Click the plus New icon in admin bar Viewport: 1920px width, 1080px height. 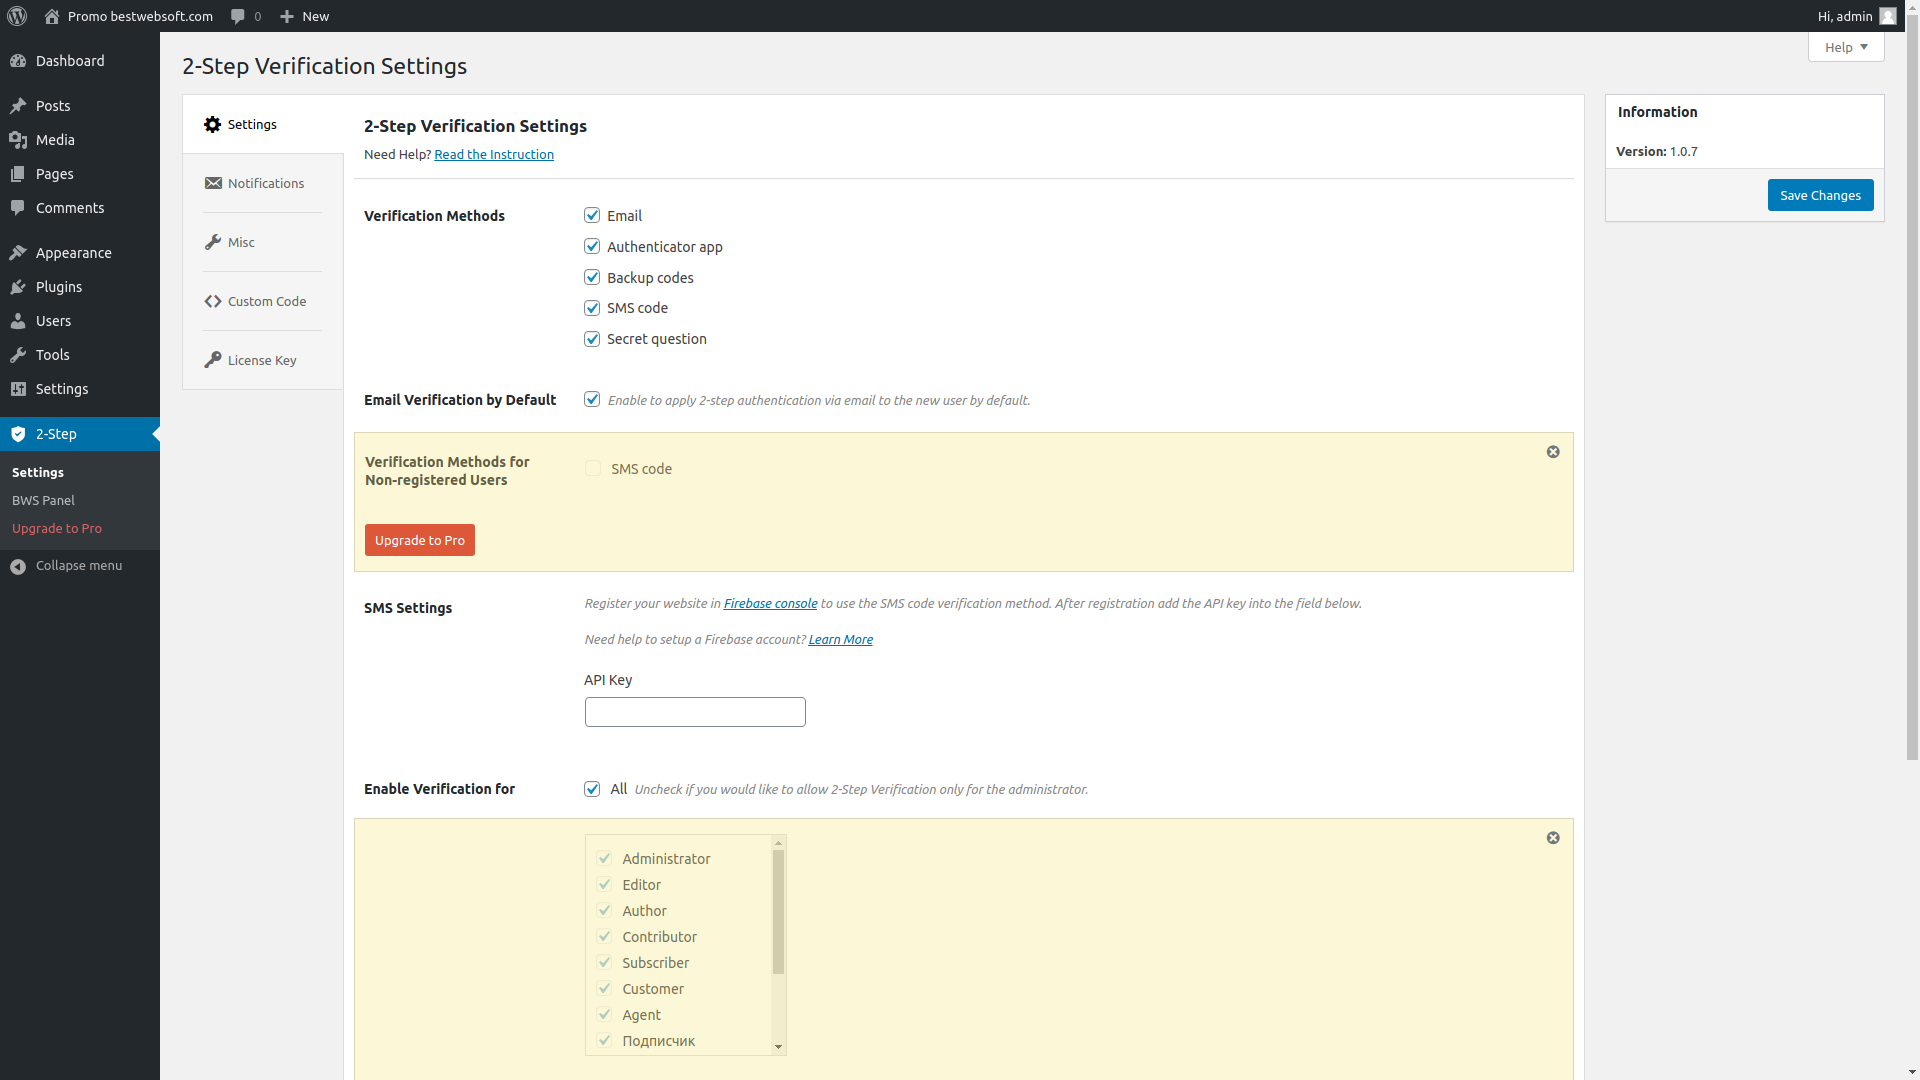click(x=287, y=16)
